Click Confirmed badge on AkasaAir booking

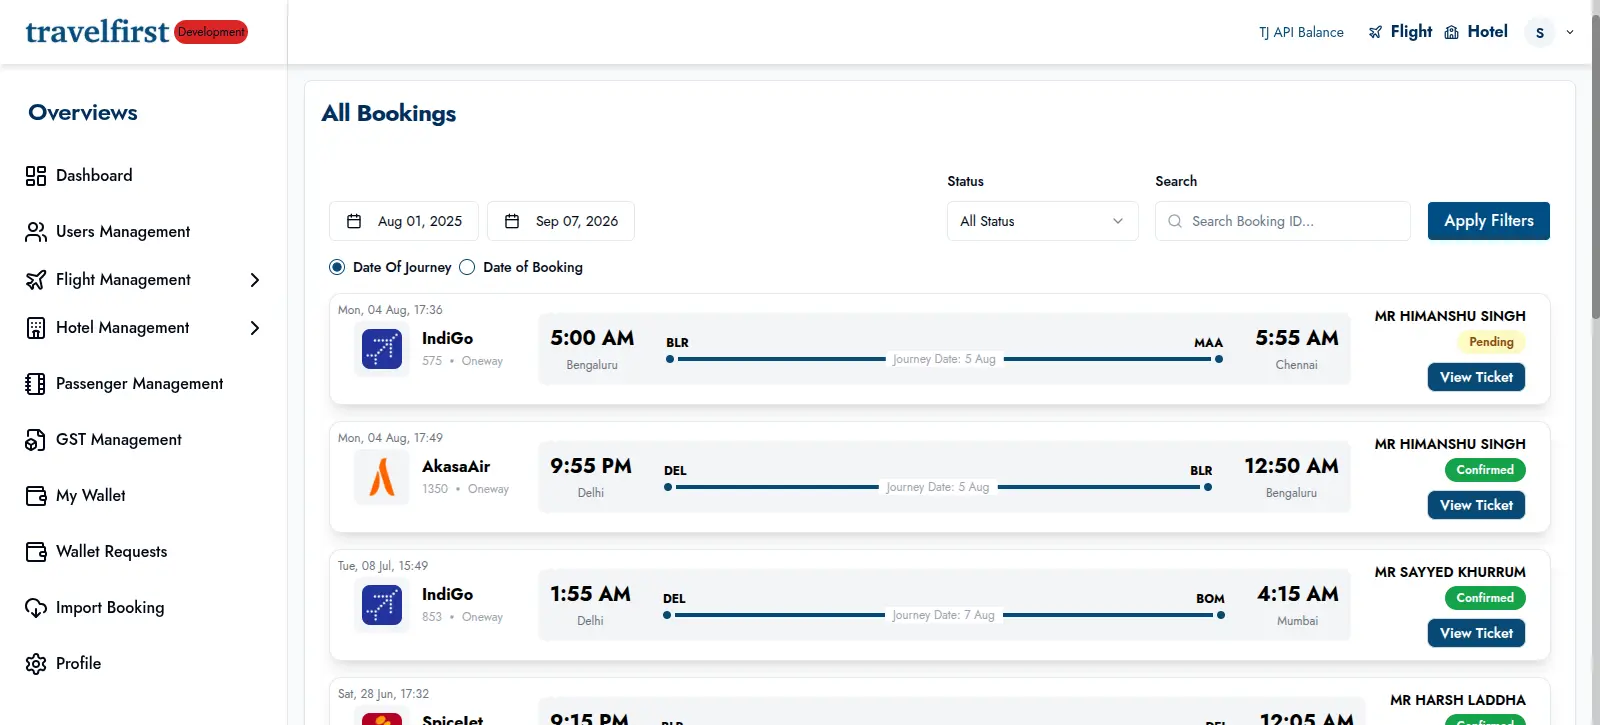(1485, 470)
